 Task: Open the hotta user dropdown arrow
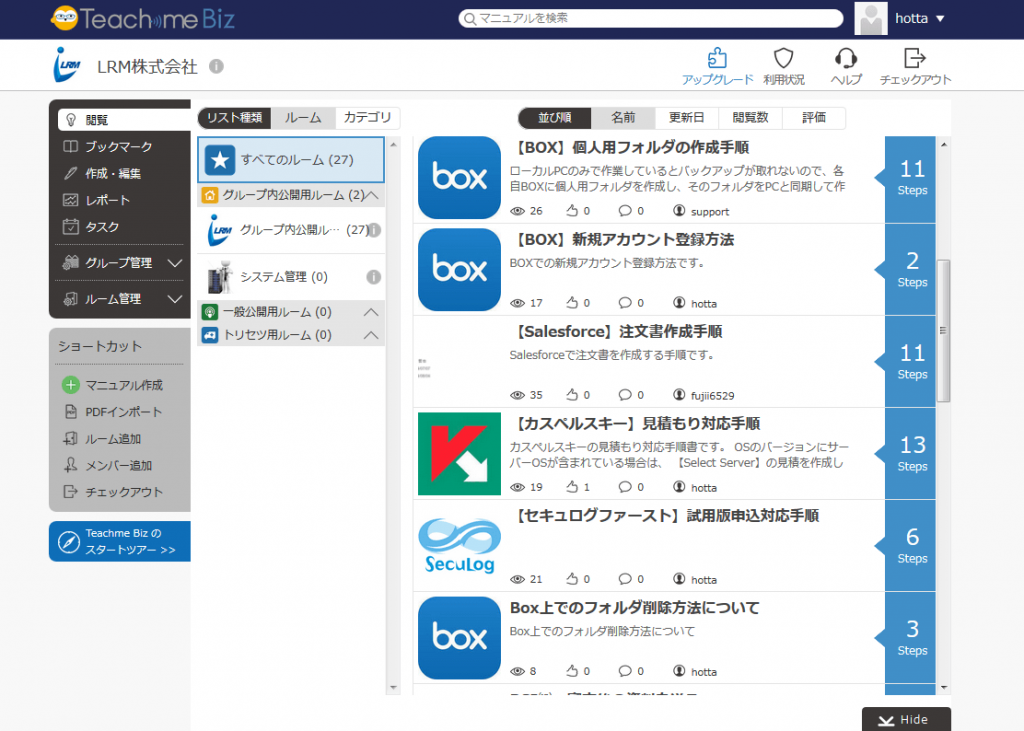[x=940, y=19]
